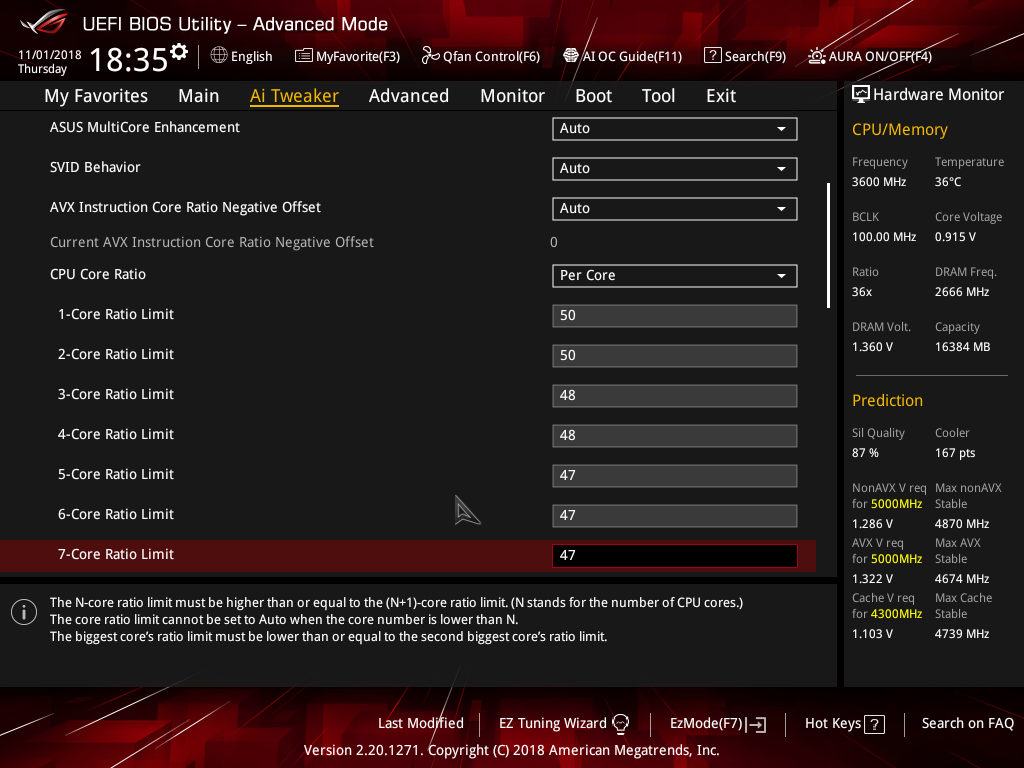This screenshot has height=768, width=1024.
Task: Click the Hot Keys question mark icon
Action: coord(874,724)
